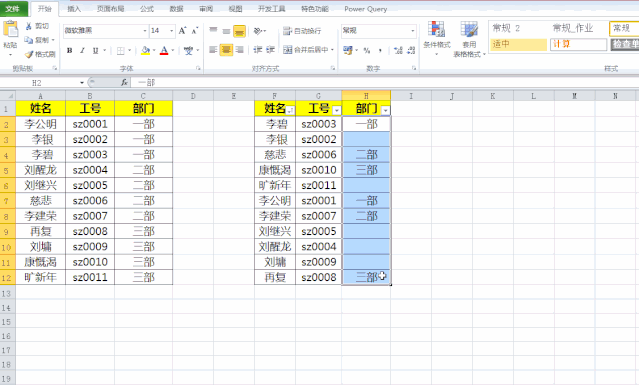Viewport: 639px width, 385px height.
Task: Align text left
Action: pos(213,50)
